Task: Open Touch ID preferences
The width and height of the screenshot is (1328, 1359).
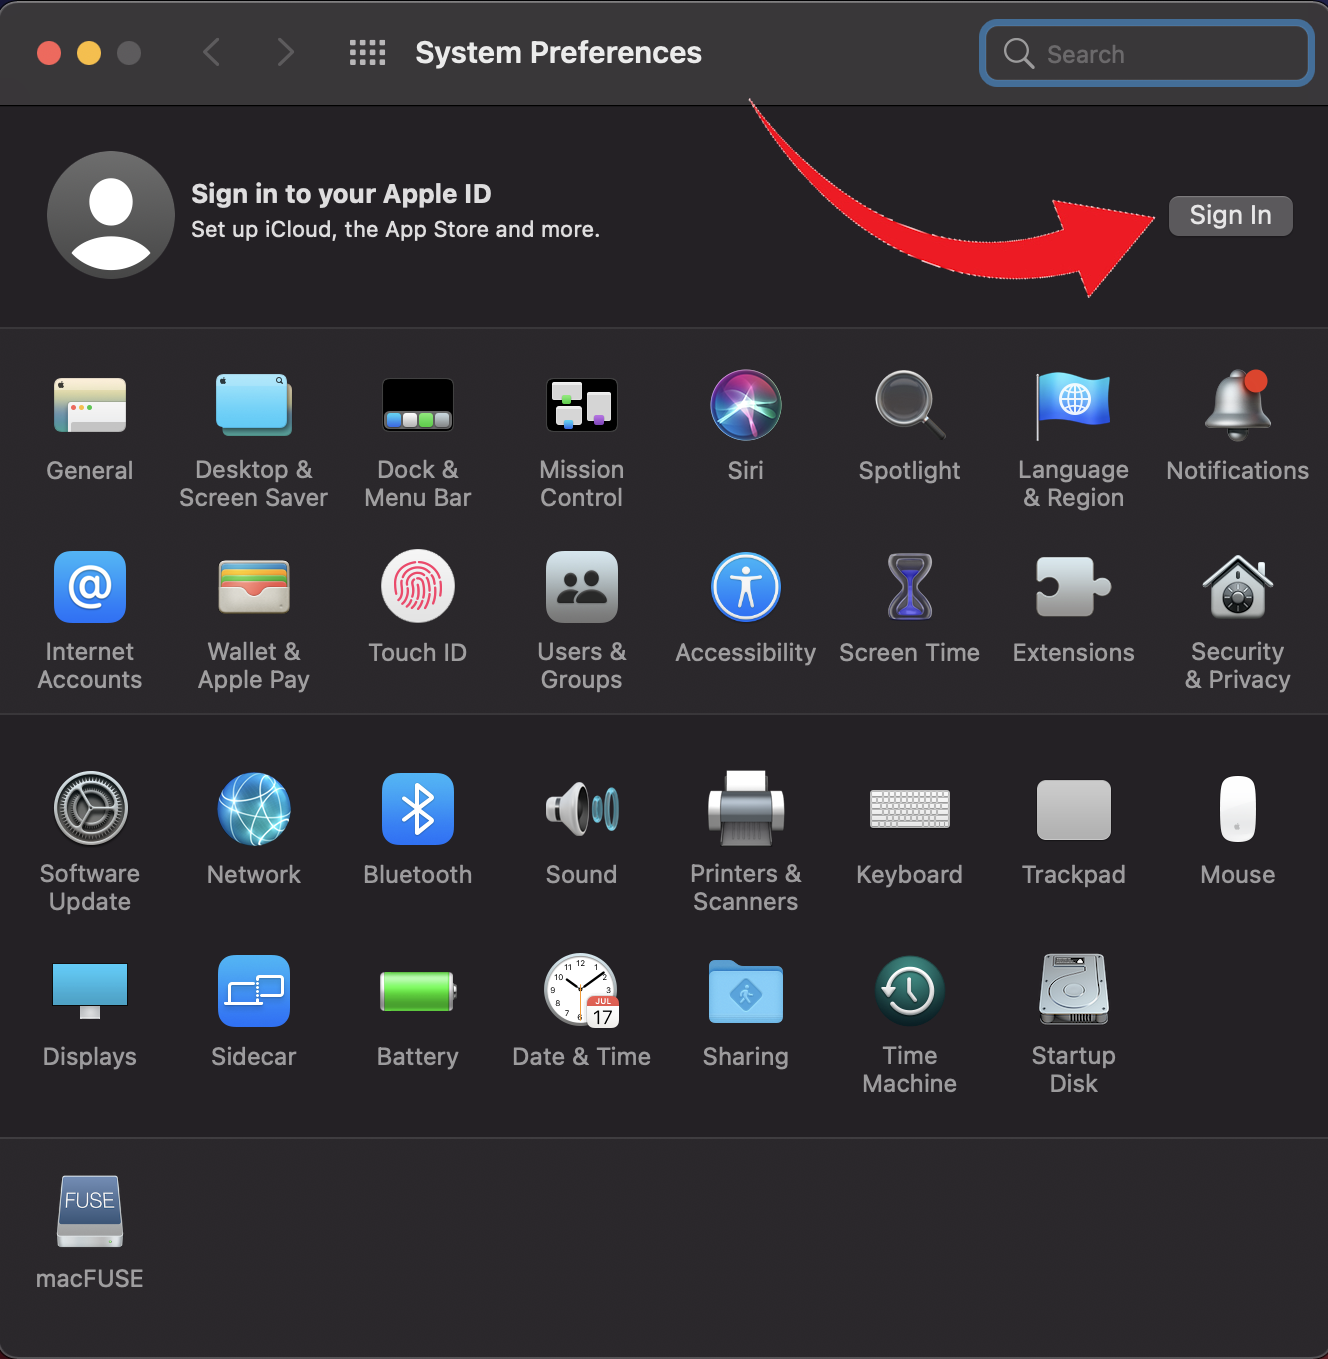Action: click(418, 588)
